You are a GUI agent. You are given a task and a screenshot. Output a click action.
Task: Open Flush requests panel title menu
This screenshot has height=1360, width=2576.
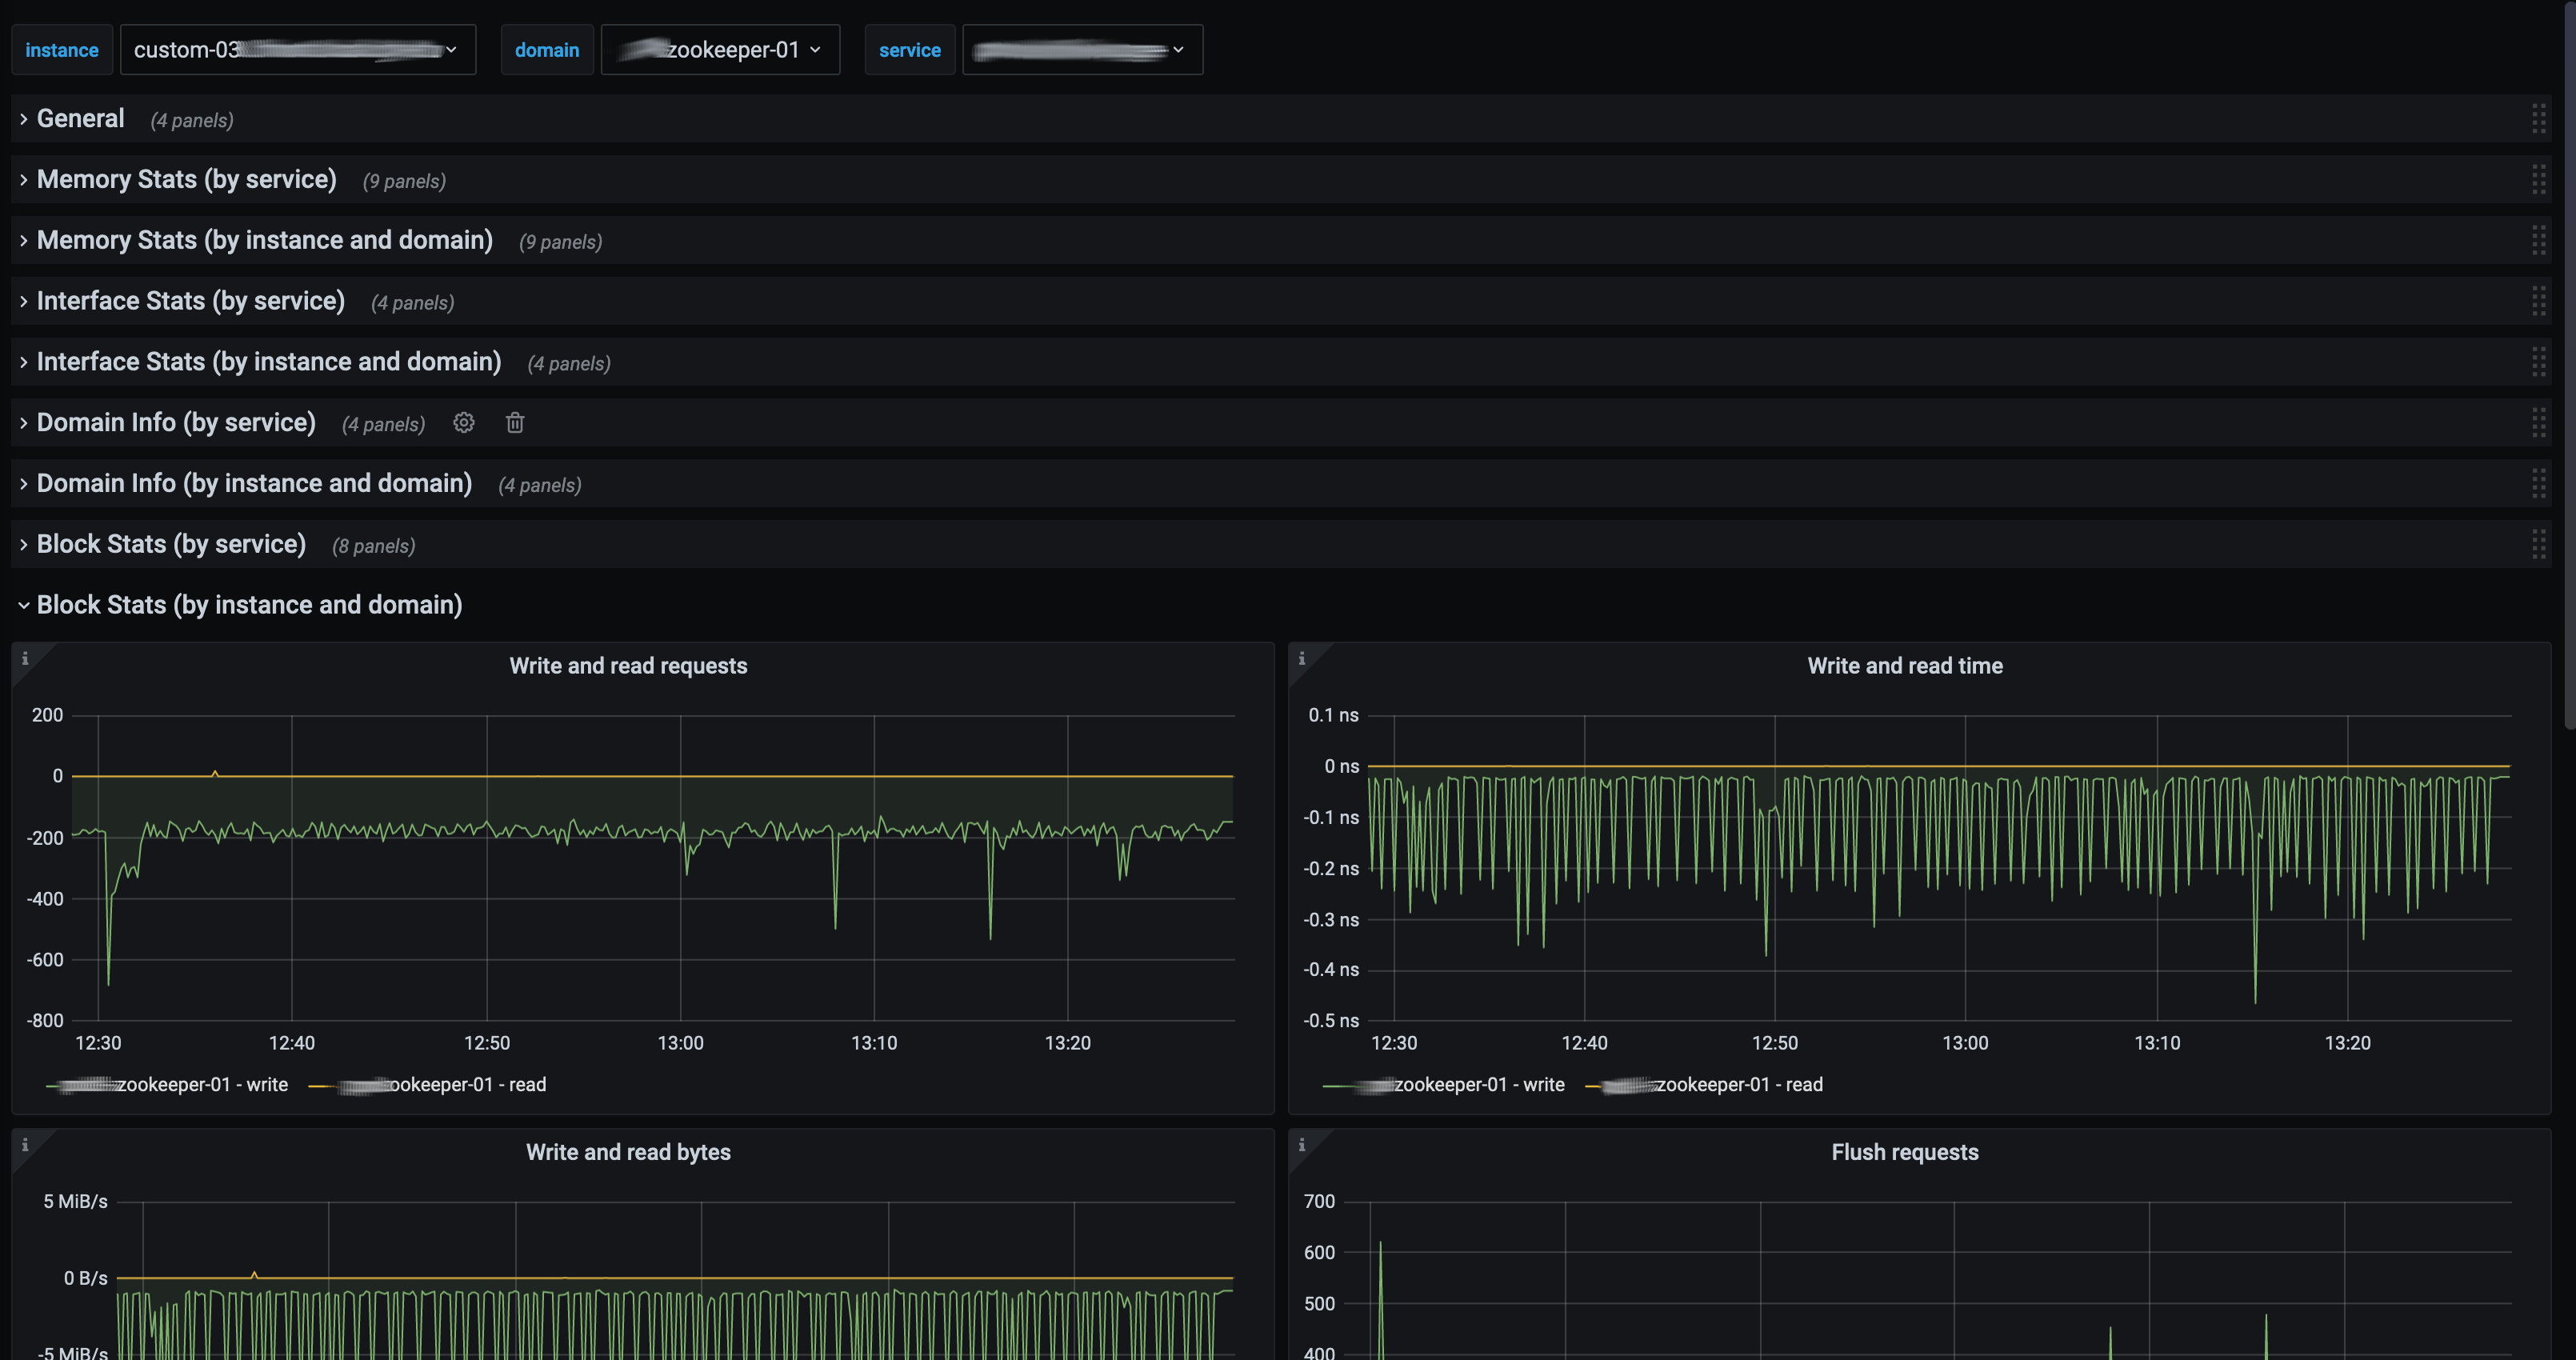[x=1904, y=1152]
